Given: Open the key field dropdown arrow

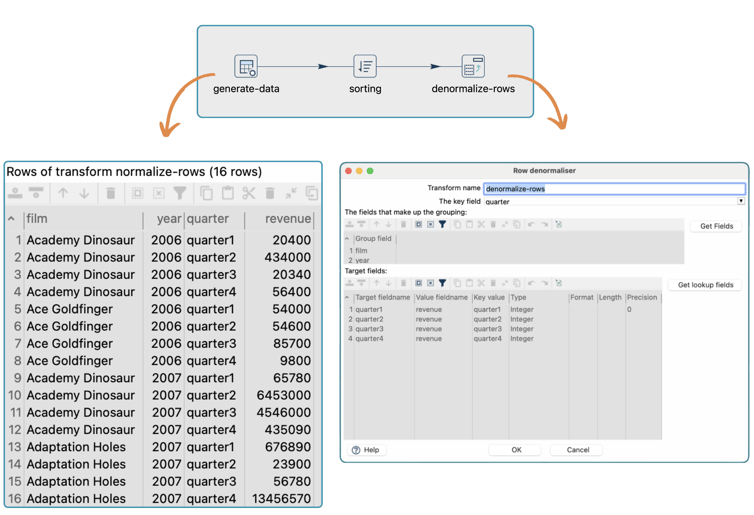Looking at the screenshot, I should click(741, 201).
